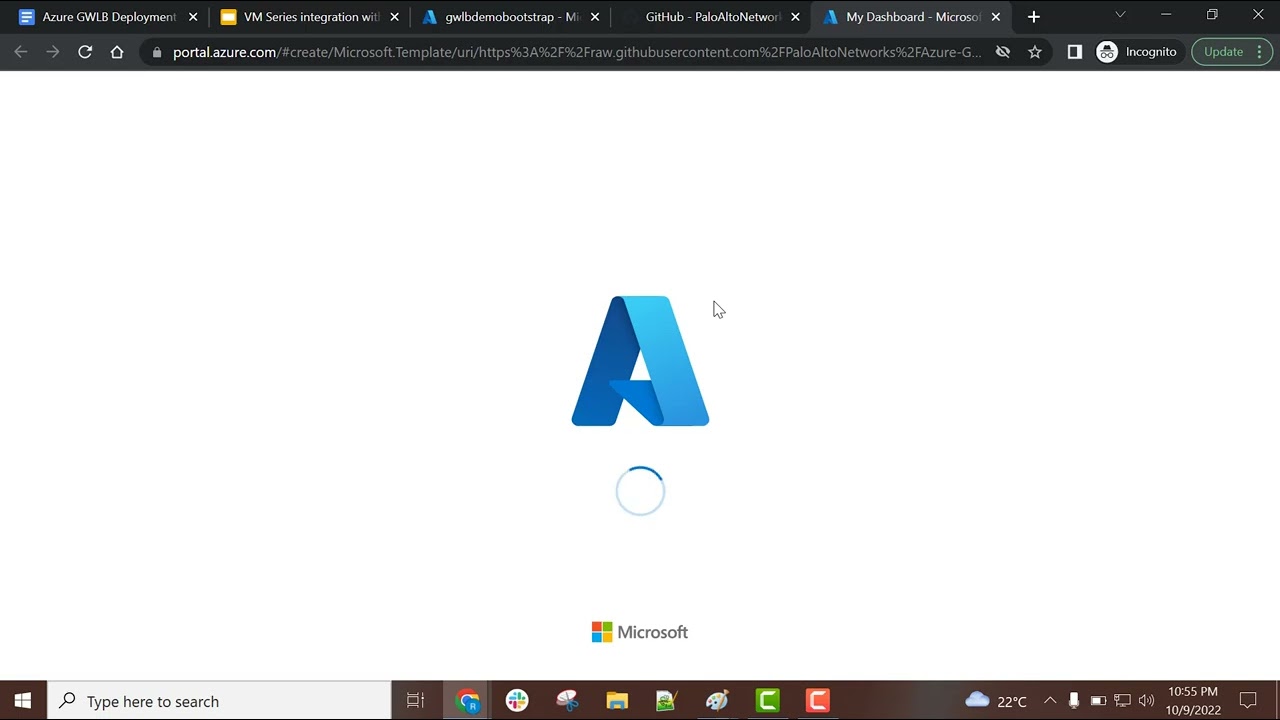Image resolution: width=1280 pixels, height=720 pixels.
Task: Click the Chrome Update button
Action: 1232,52
